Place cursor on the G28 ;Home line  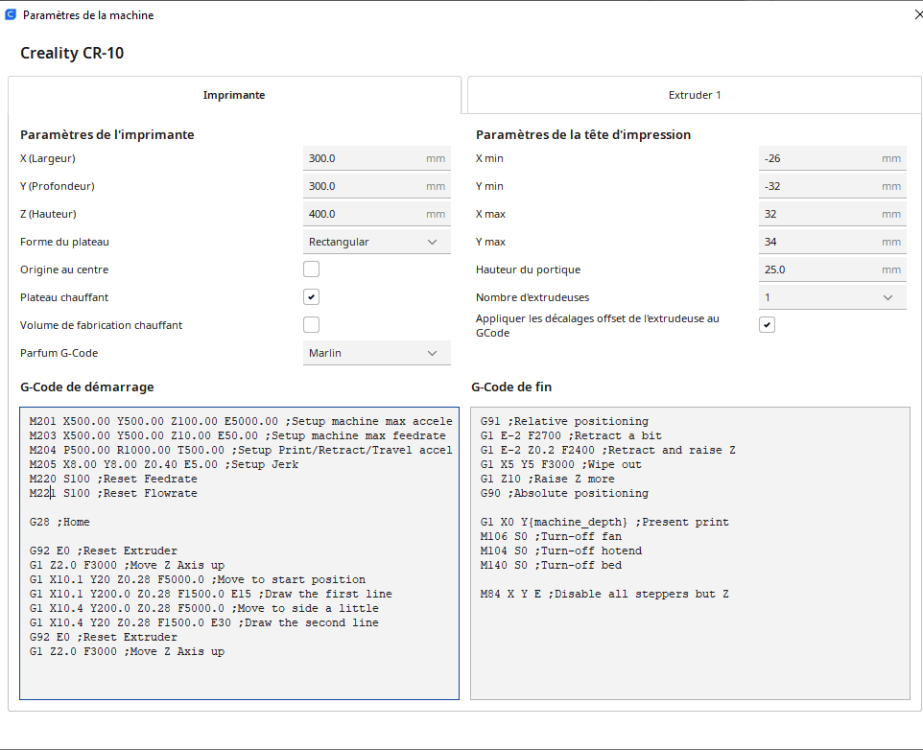point(59,522)
